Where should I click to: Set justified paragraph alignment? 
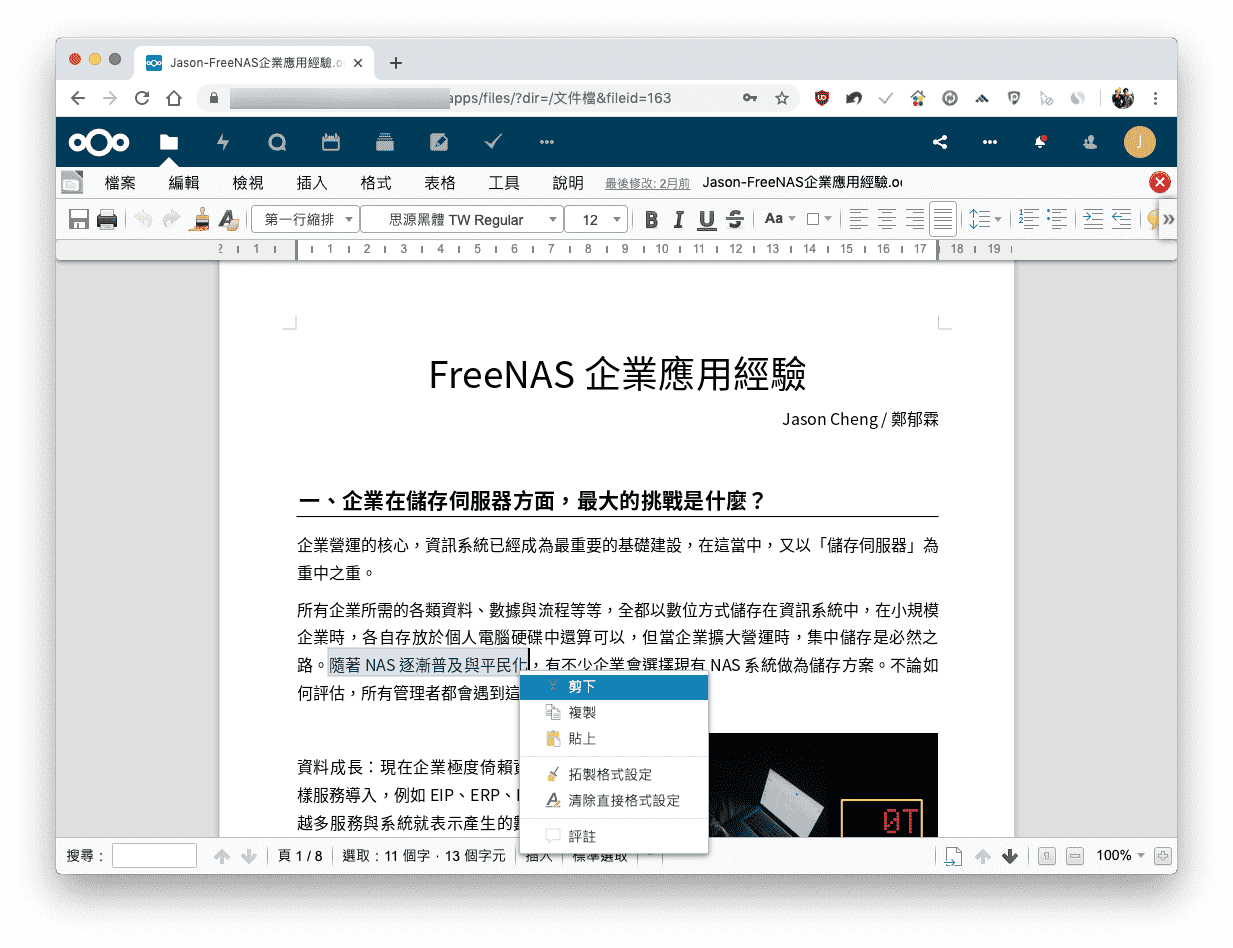pos(942,219)
